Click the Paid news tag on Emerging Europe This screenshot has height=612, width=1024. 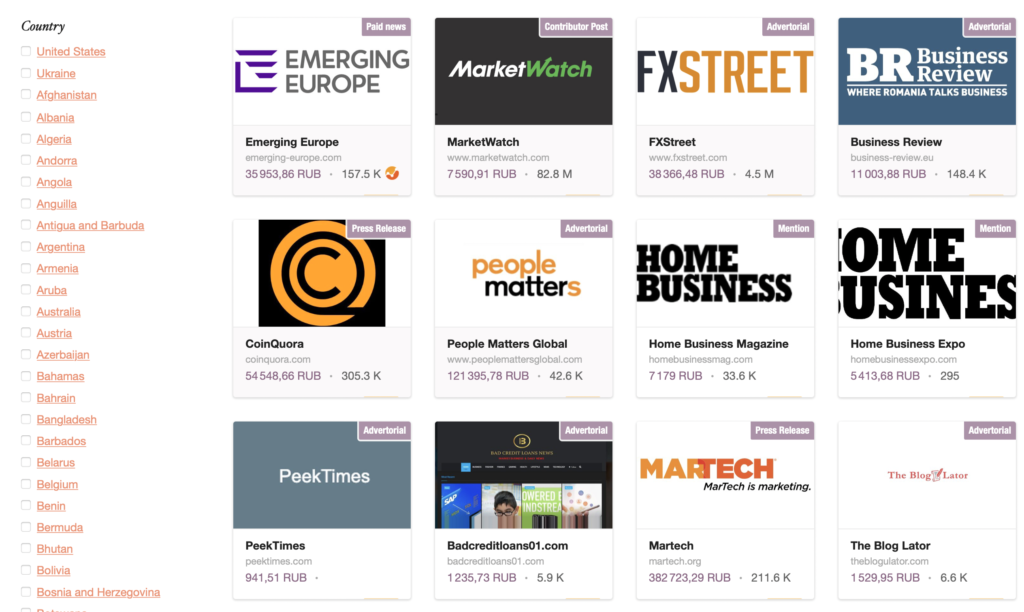(385, 27)
